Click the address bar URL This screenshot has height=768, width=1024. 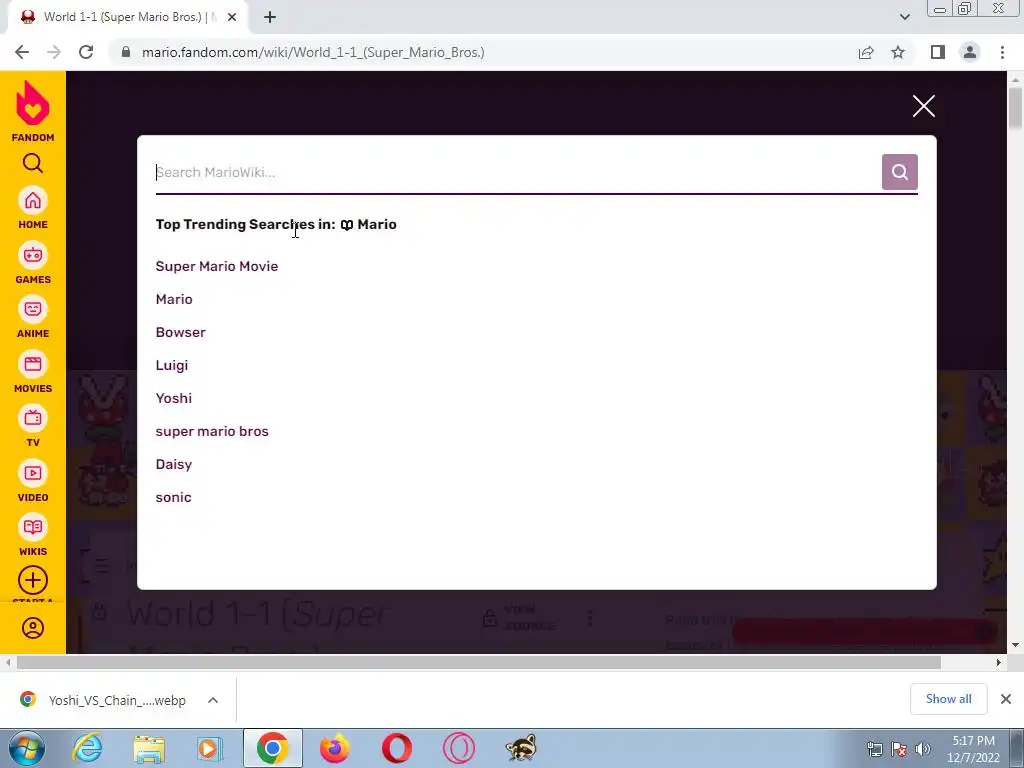(x=313, y=52)
